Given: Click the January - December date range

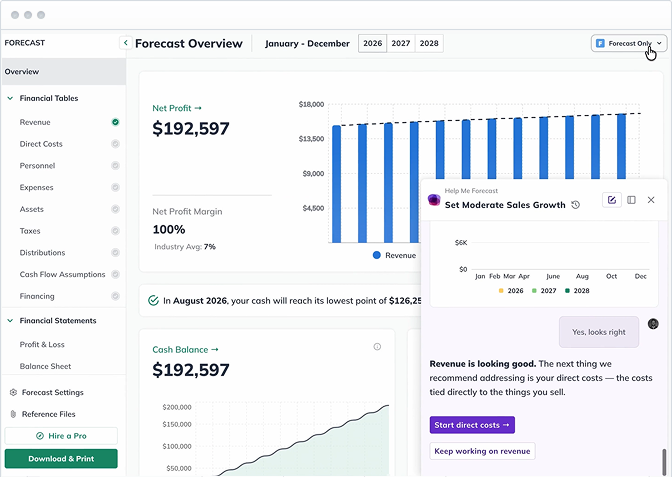Looking at the screenshot, I should click(x=307, y=44).
